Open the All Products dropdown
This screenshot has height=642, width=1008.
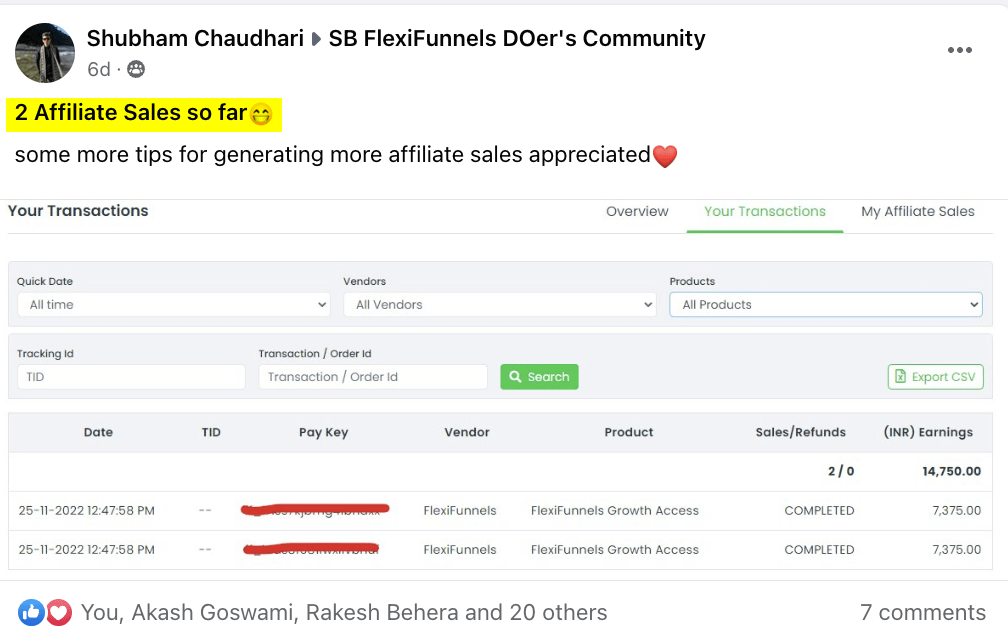(825, 305)
